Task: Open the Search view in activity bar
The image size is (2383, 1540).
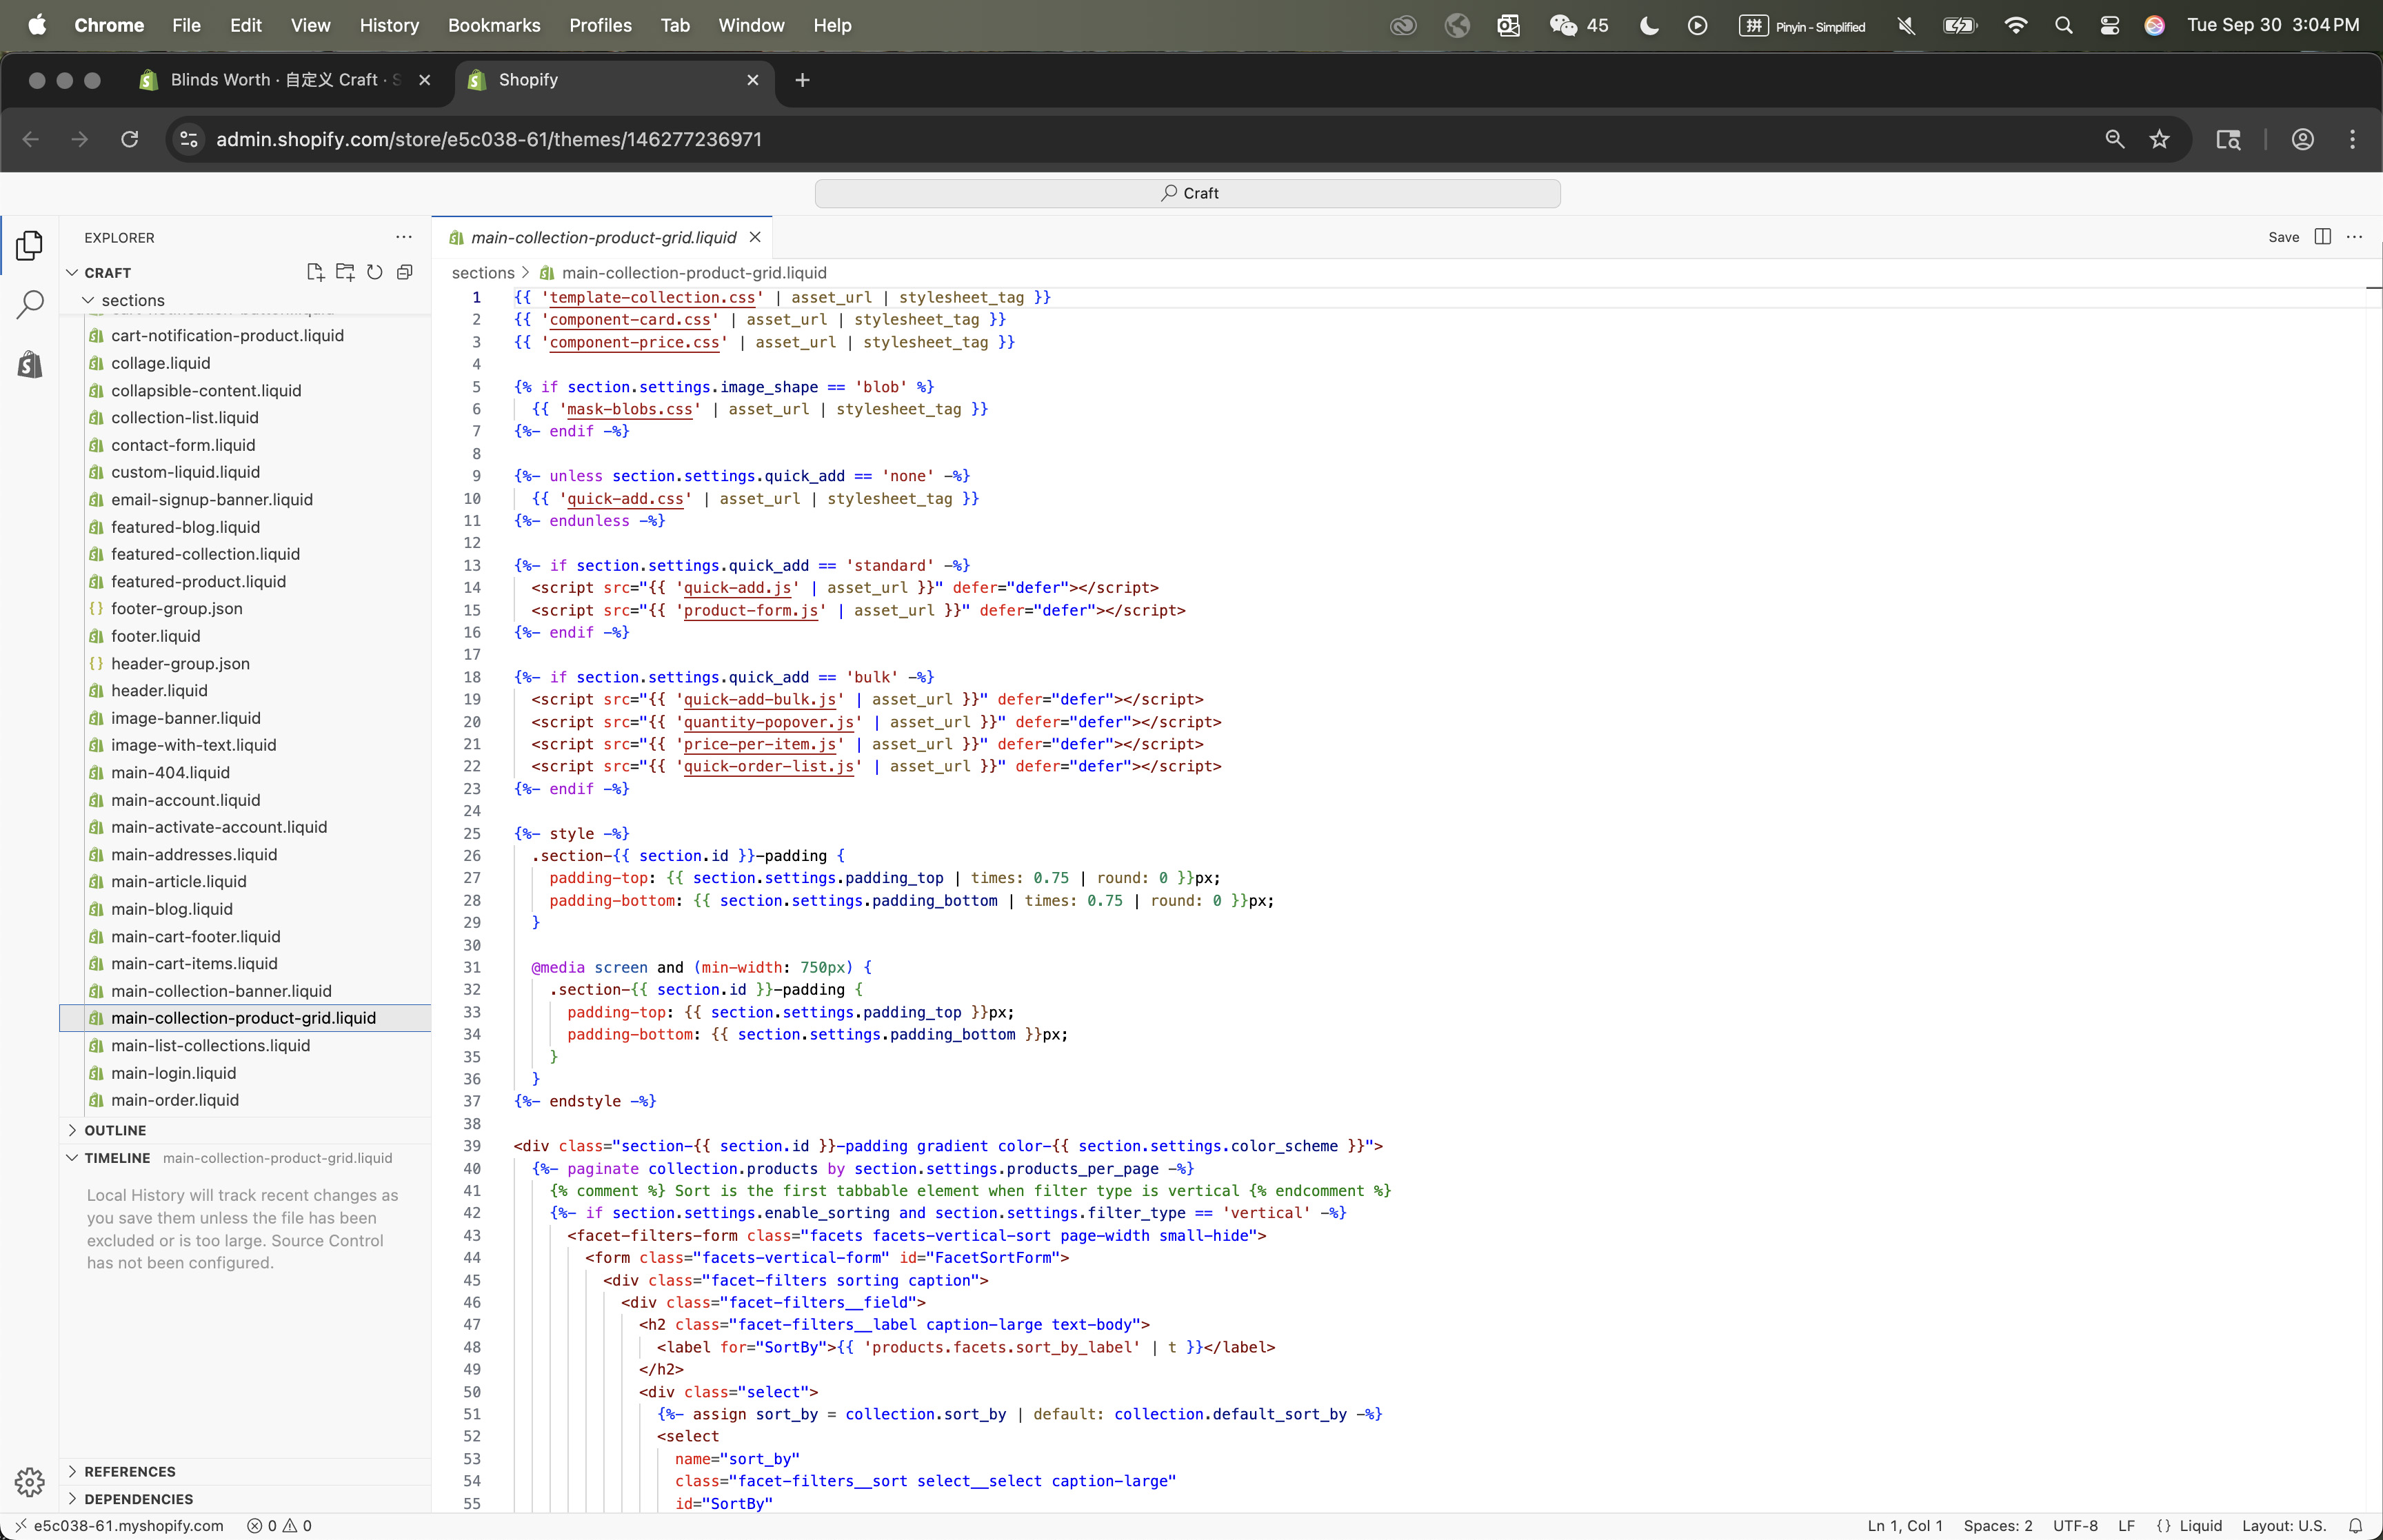Action: pos(30,304)
